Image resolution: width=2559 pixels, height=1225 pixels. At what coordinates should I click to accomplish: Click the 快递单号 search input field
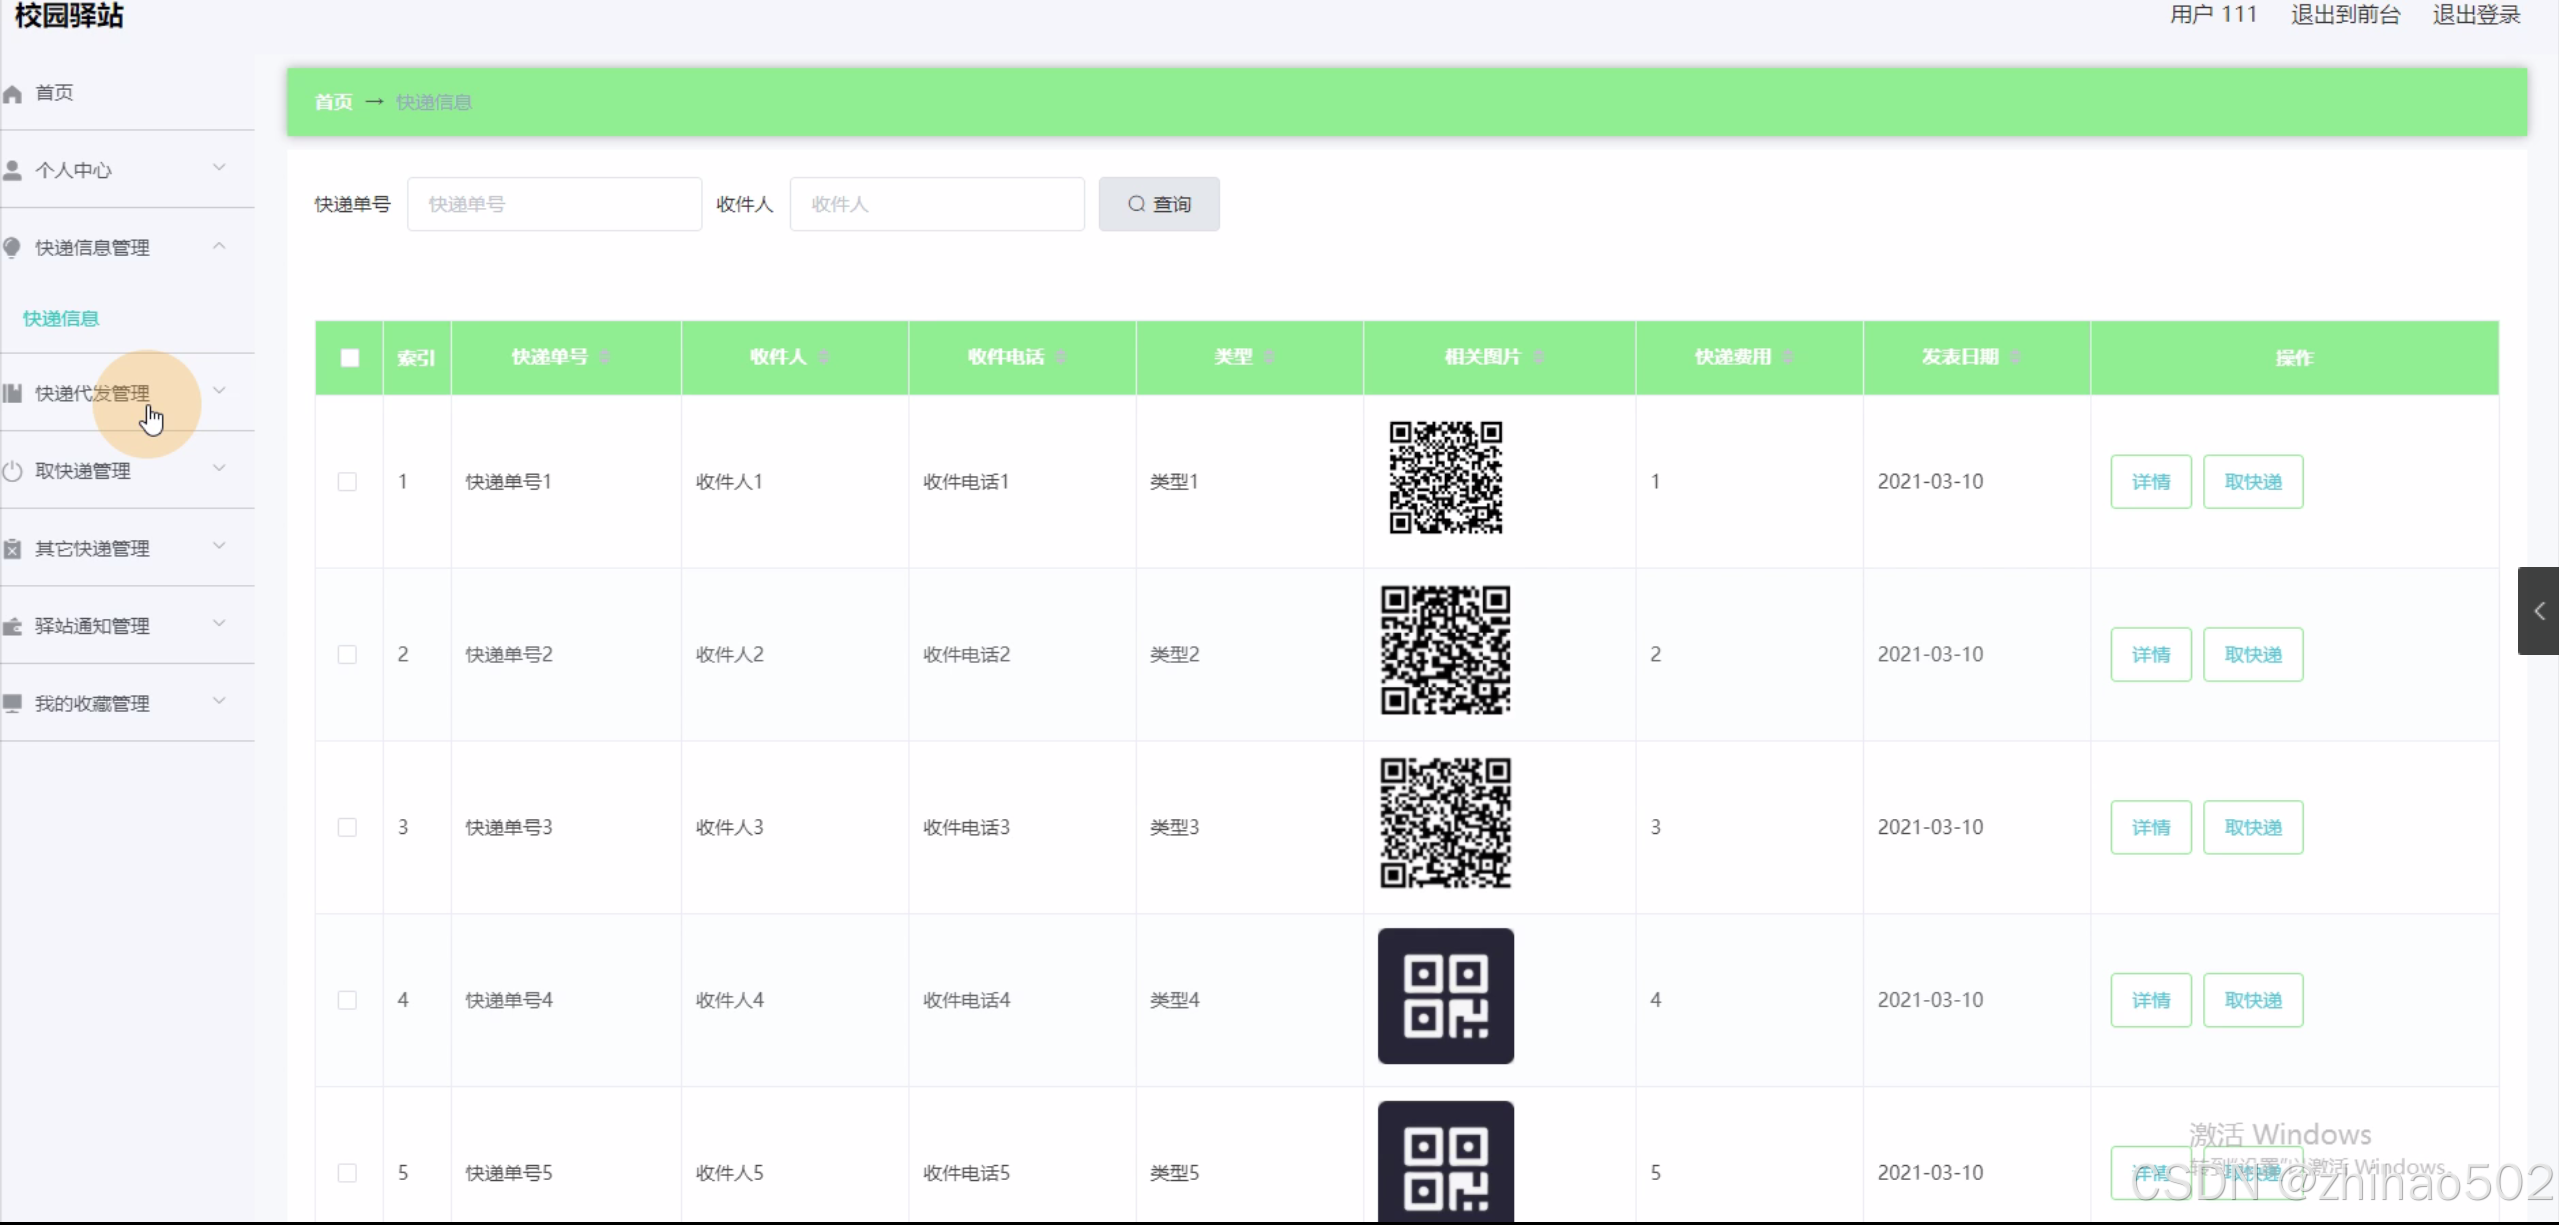(x=554, y=204)
